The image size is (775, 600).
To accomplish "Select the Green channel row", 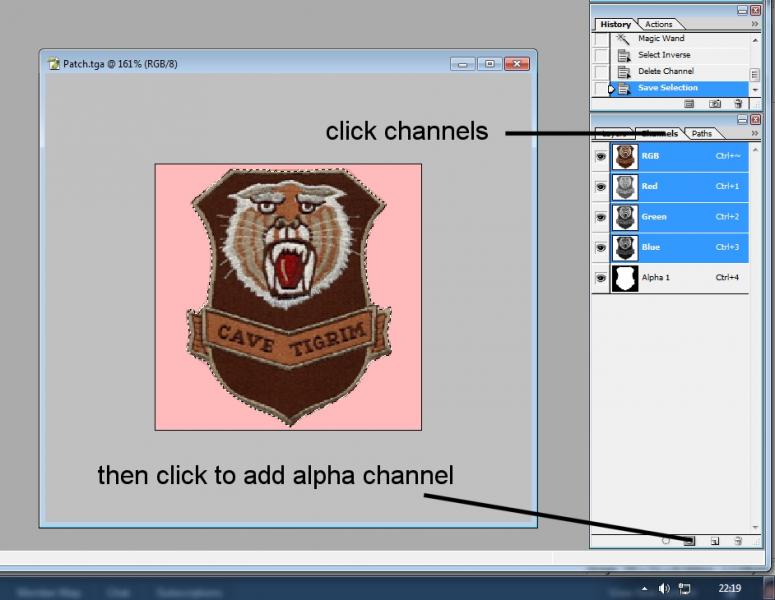I will 680,217.
